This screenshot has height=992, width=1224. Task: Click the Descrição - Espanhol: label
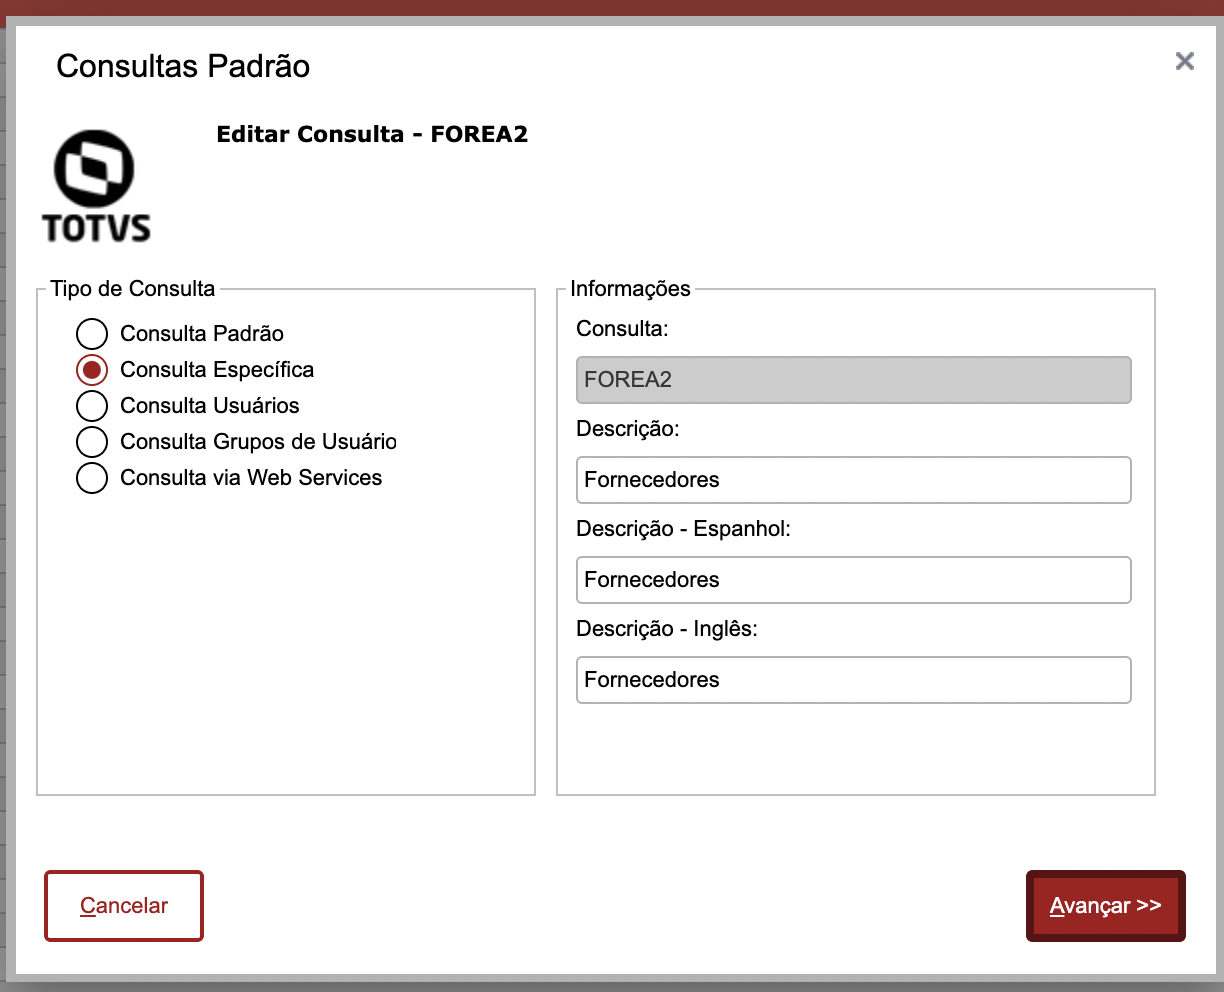pos(684,529)
